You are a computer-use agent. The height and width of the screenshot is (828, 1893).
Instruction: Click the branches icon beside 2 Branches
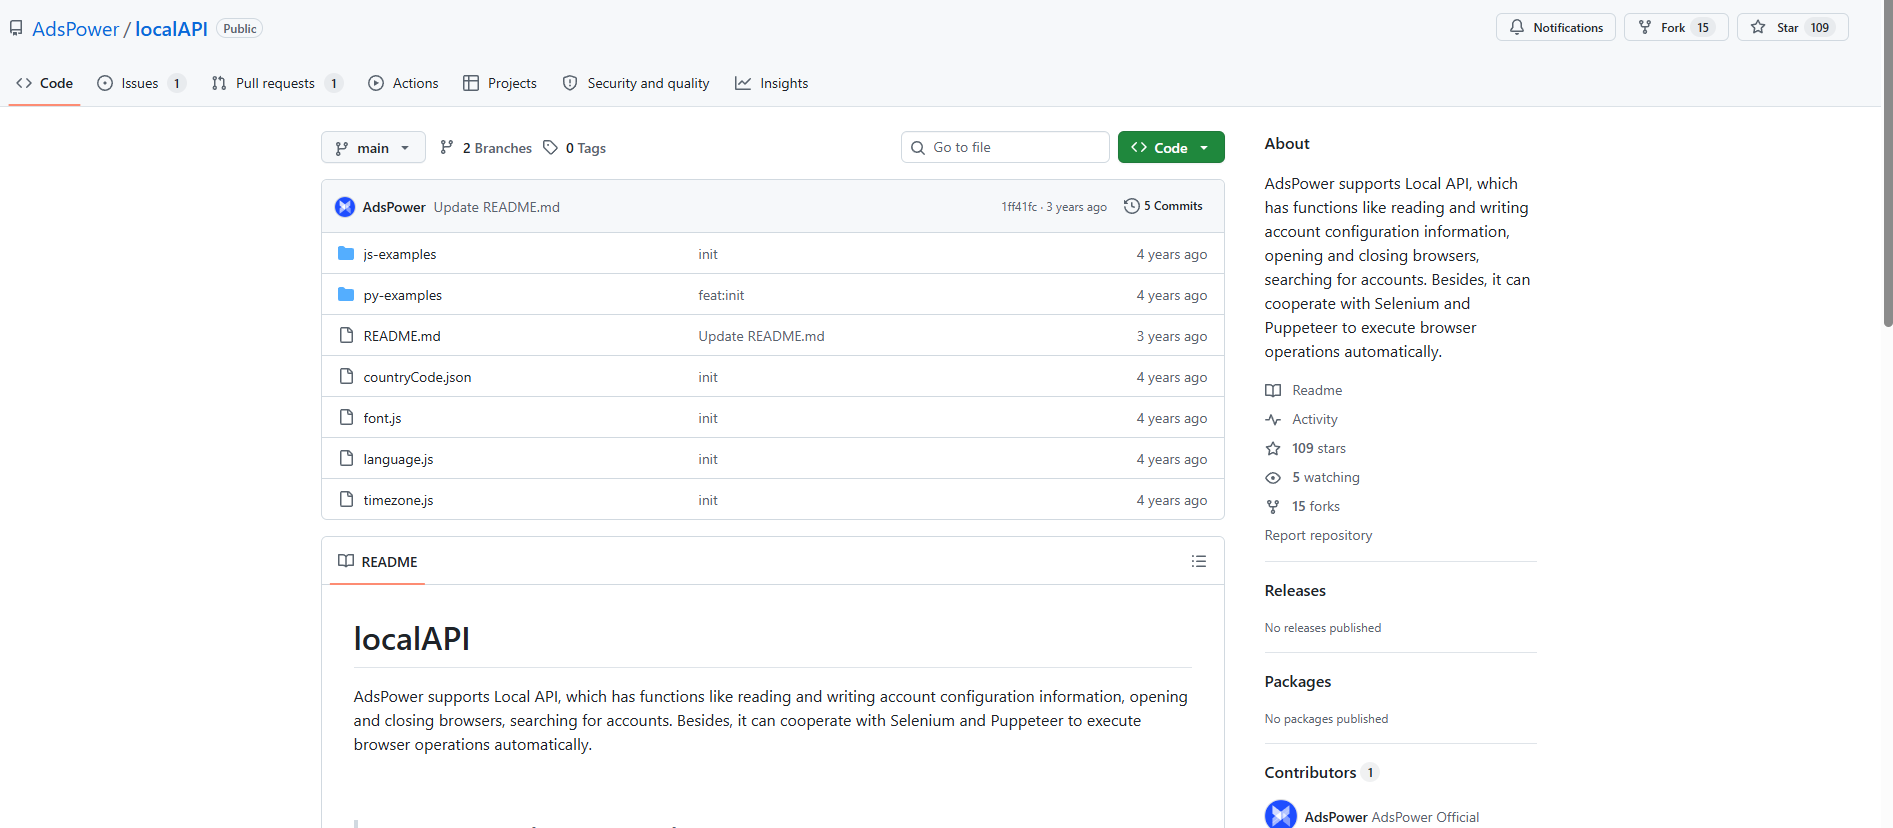click(447, 148)
